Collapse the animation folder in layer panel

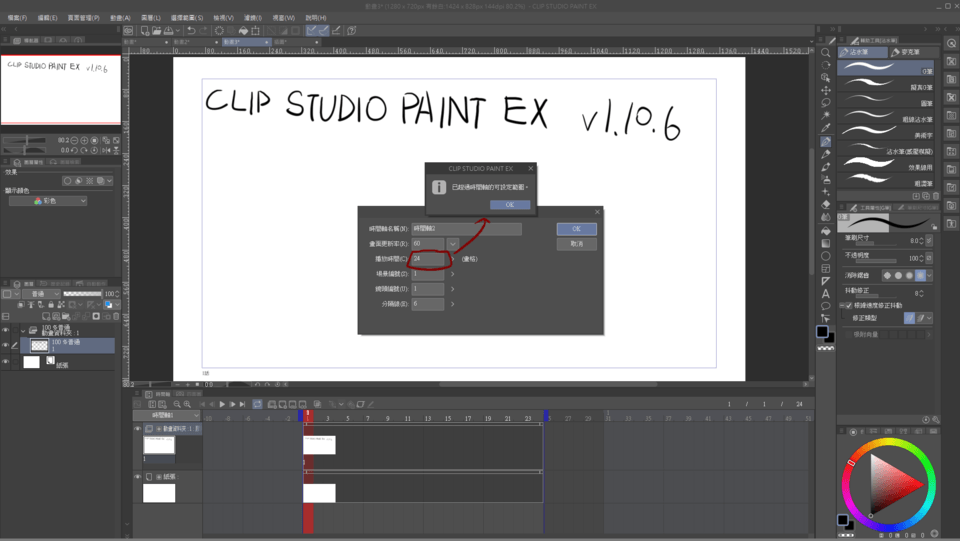(x=23, y=330)
